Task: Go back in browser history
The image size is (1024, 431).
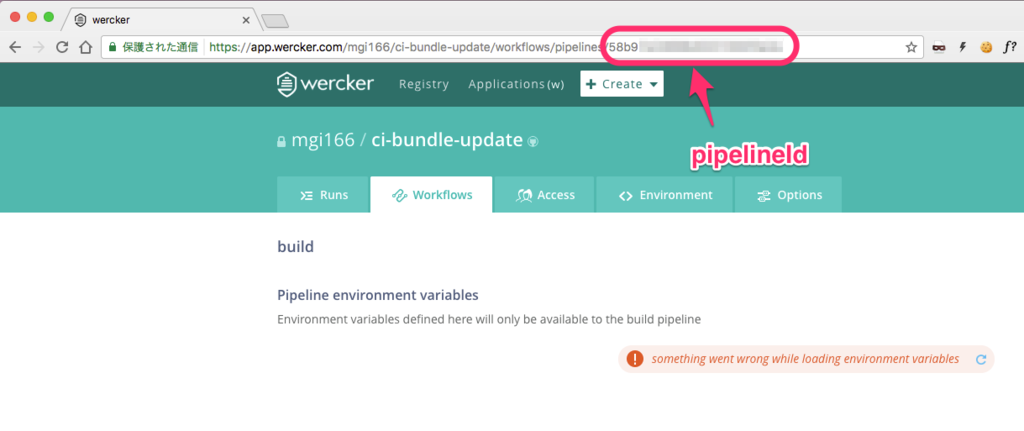Action: 15,47
